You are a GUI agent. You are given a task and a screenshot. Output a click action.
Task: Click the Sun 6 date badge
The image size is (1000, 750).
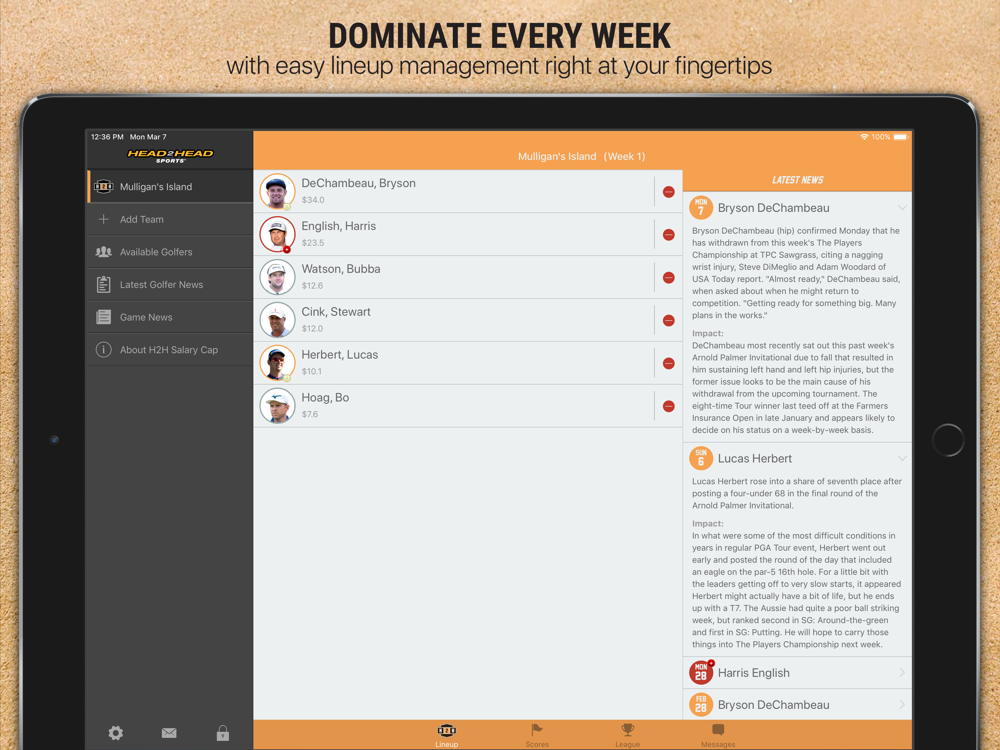tap(701, 459)
